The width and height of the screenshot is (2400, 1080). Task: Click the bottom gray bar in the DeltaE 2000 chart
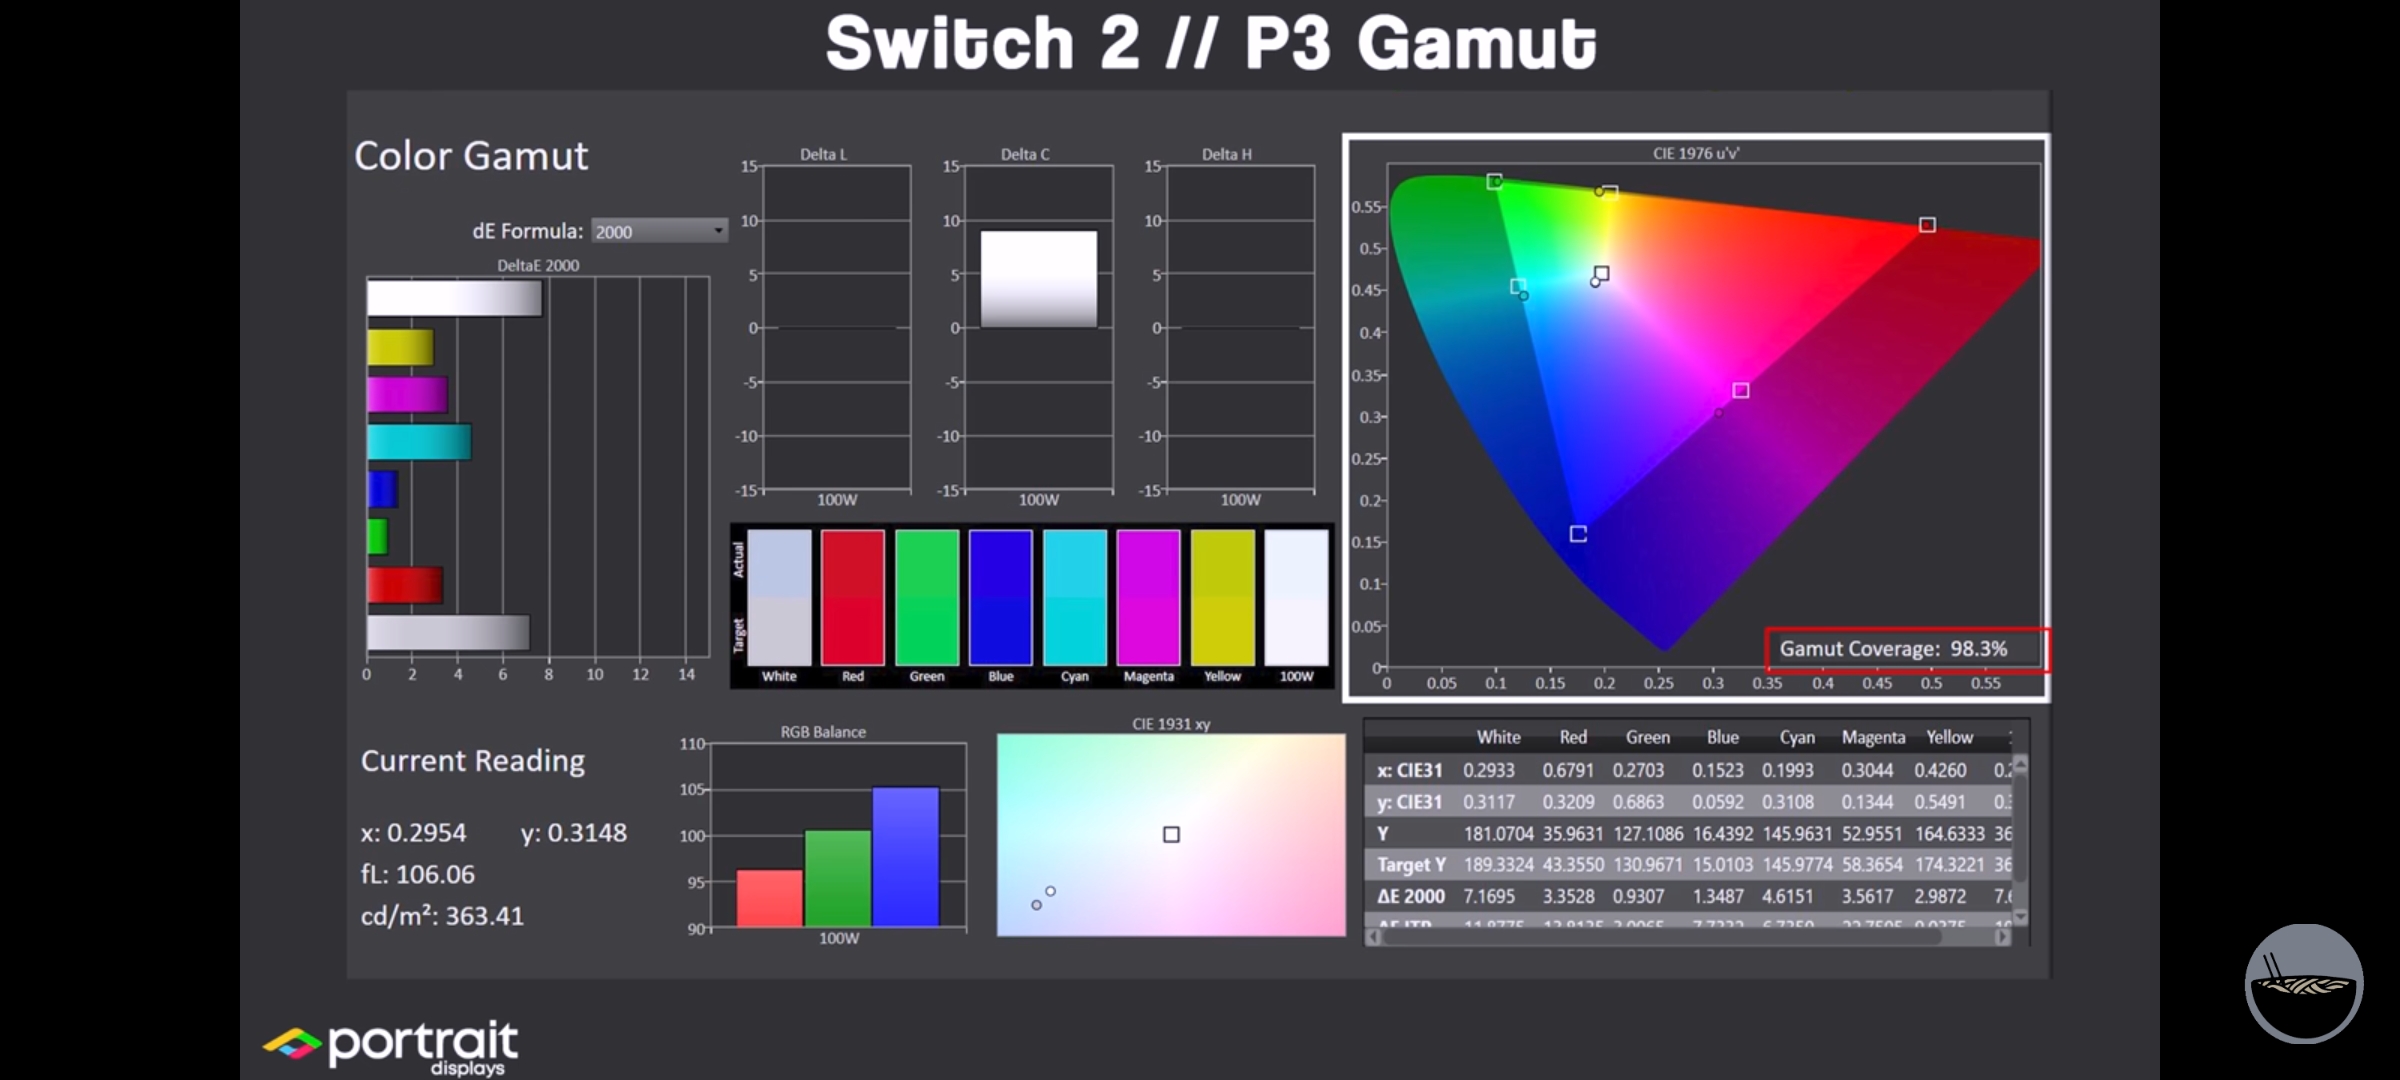coord(448,632)
